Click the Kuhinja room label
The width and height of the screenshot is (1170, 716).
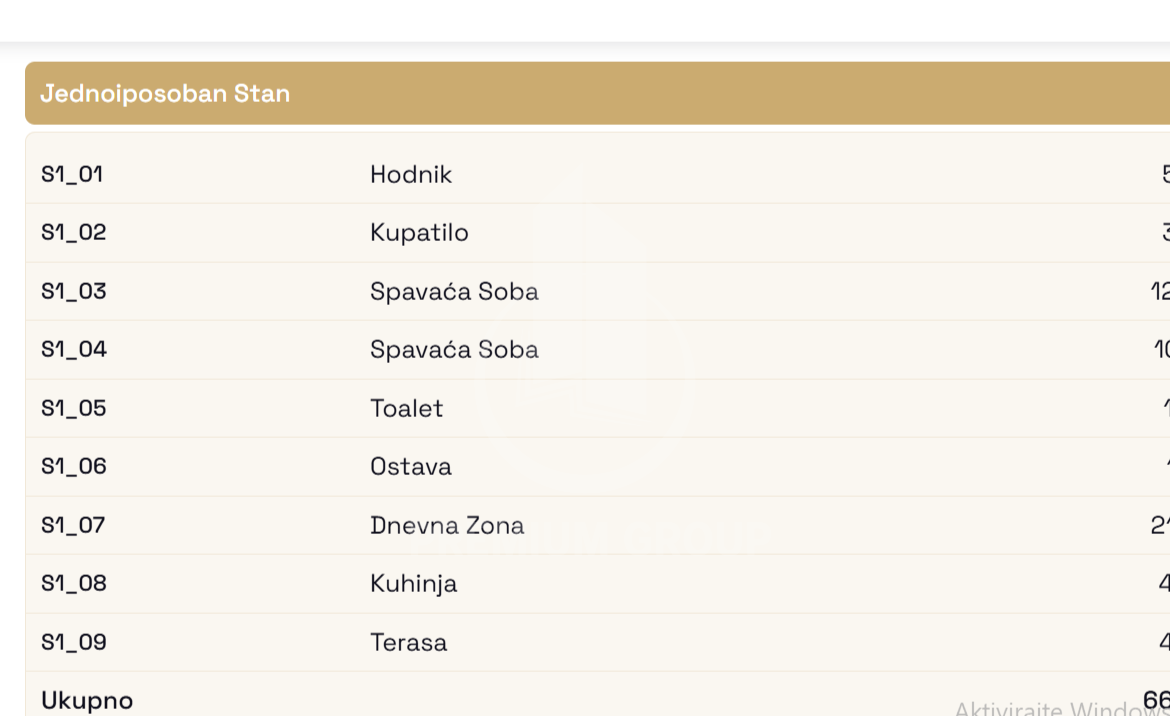coord(413,583)
